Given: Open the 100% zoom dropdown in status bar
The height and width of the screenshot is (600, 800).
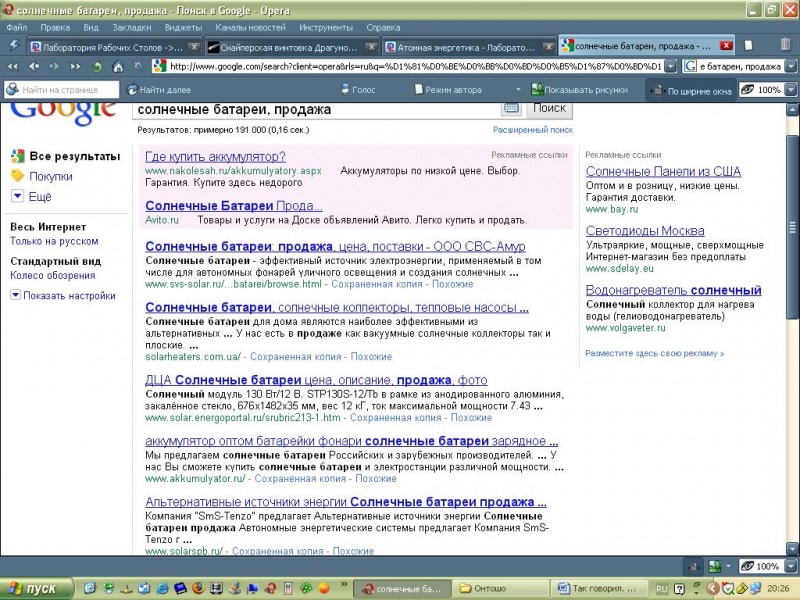Looking at the screenshot, I should pyautogui.click(x=792, y=566).
